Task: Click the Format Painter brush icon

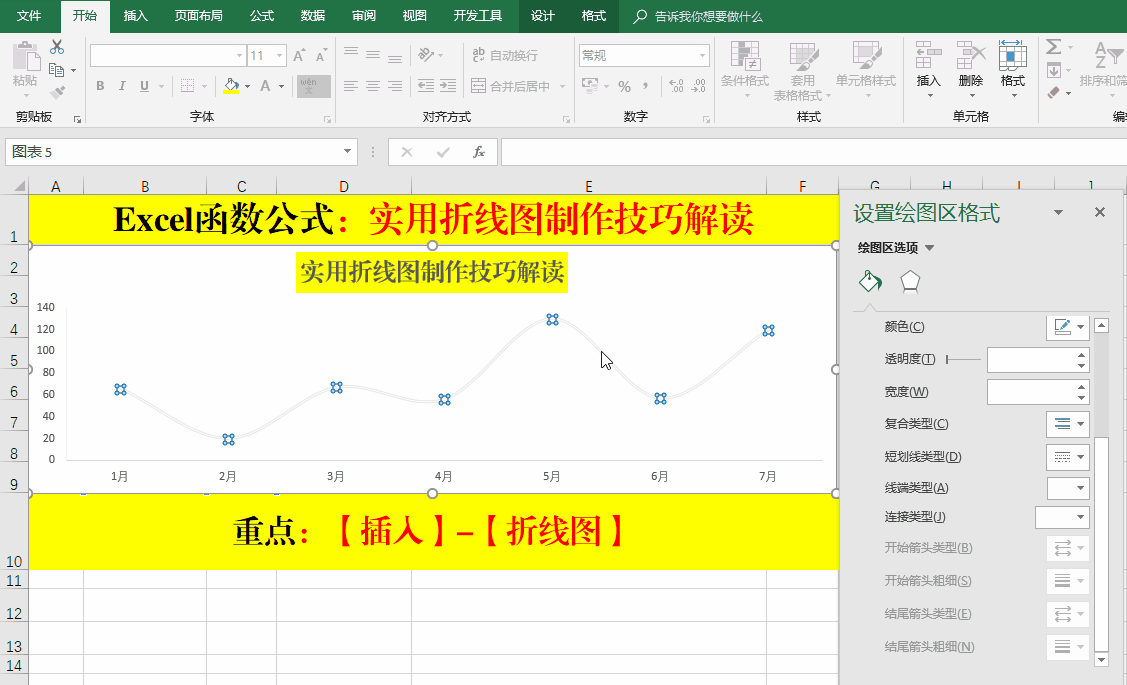Action: tap(58, 92)
